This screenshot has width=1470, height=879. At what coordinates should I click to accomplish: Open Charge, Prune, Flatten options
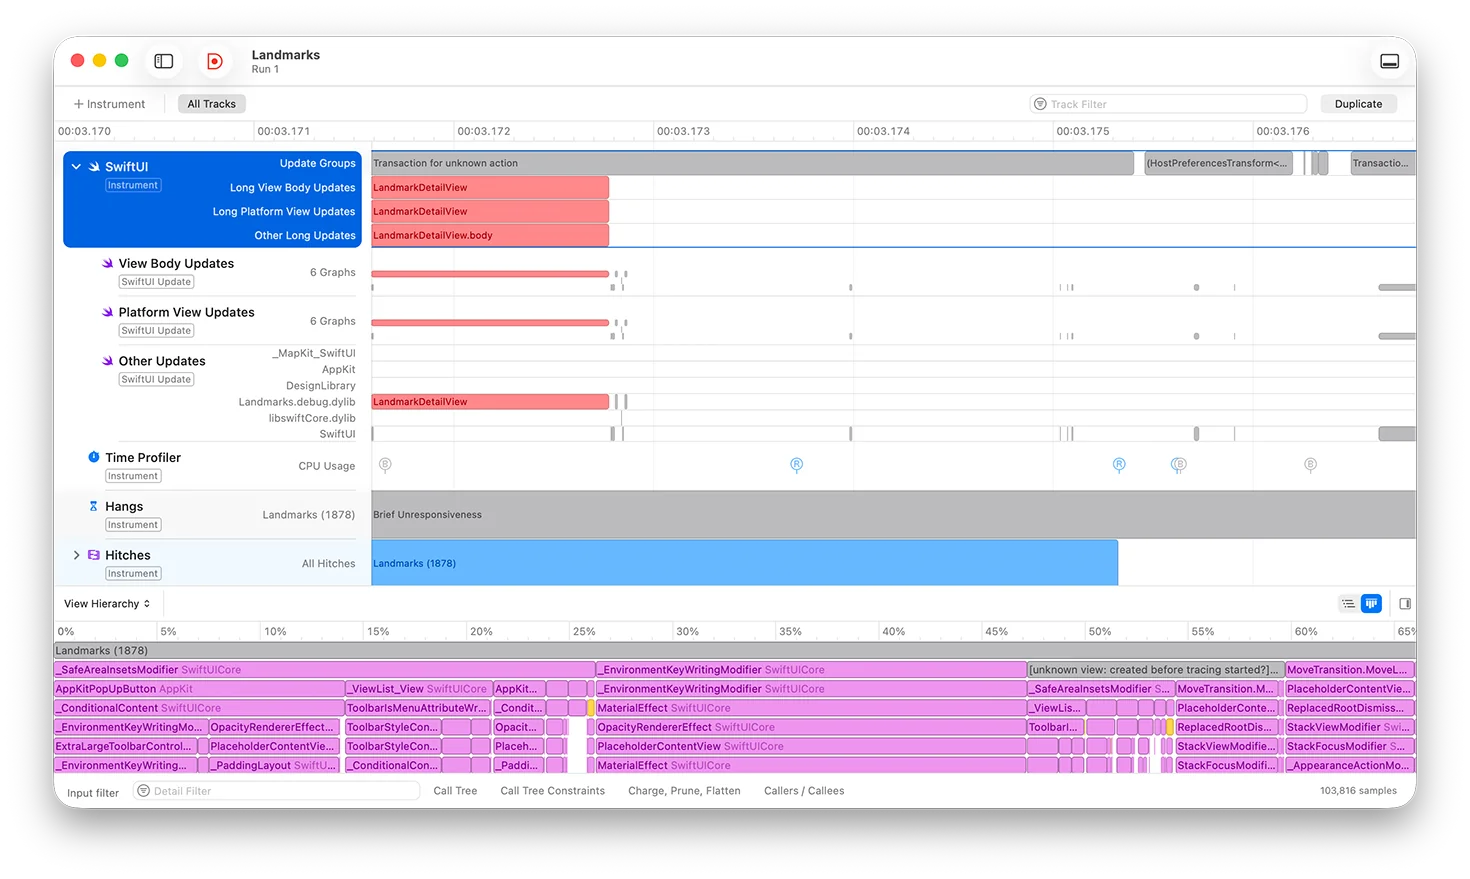tap(684, 791)
